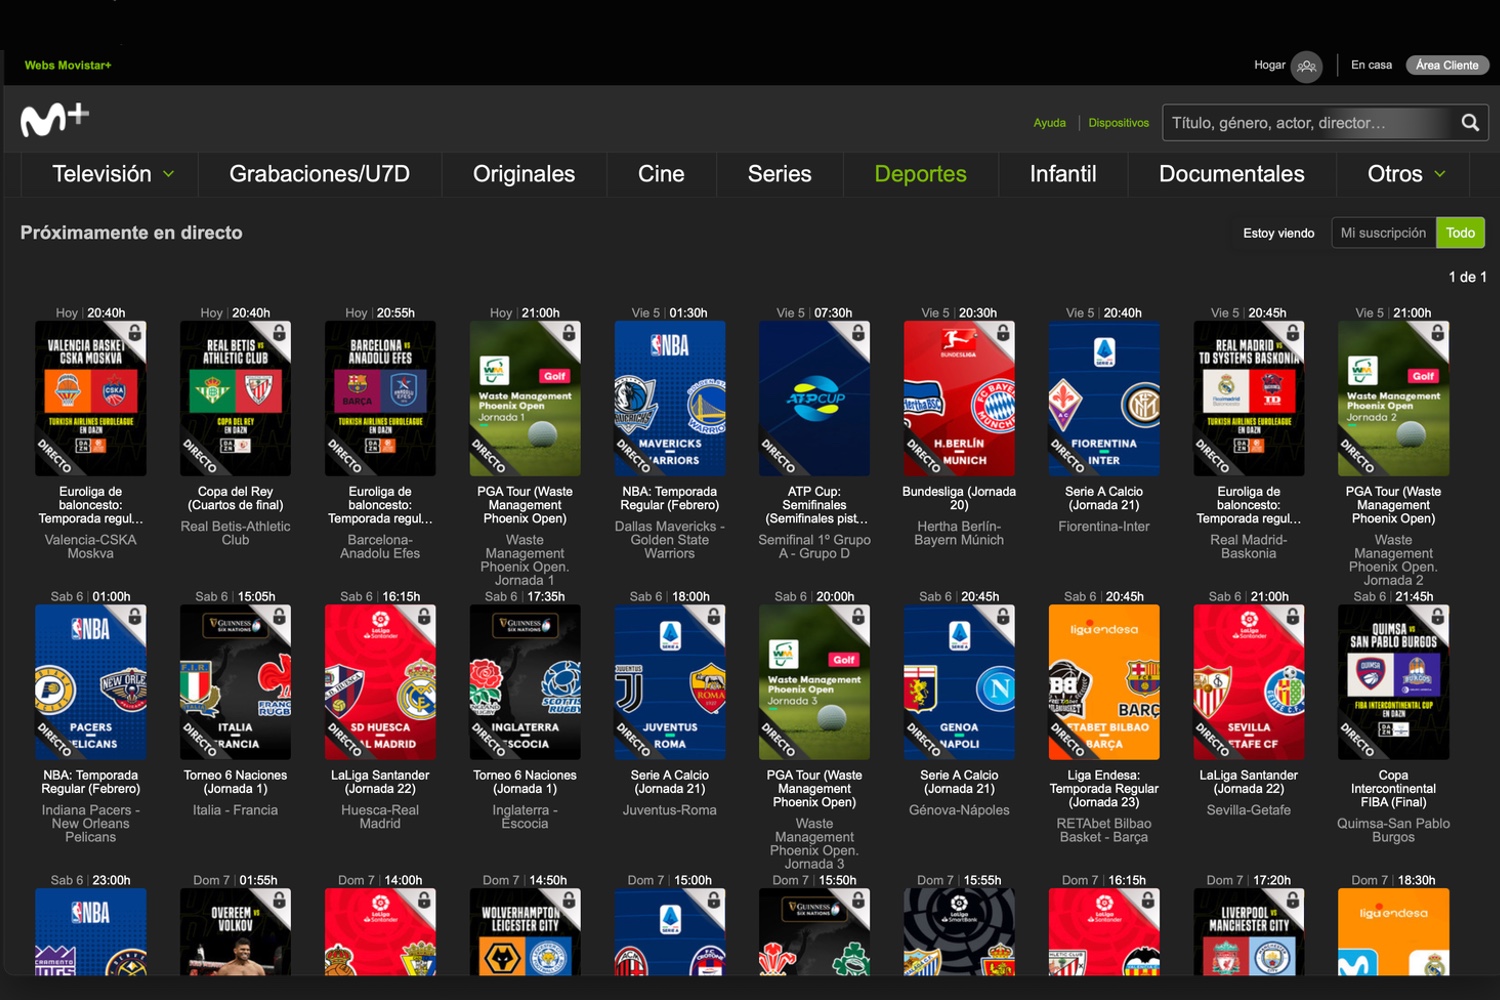Open the Hogar profile icon
The image size is (1500, 1000).
click(x=1306, y=66)
